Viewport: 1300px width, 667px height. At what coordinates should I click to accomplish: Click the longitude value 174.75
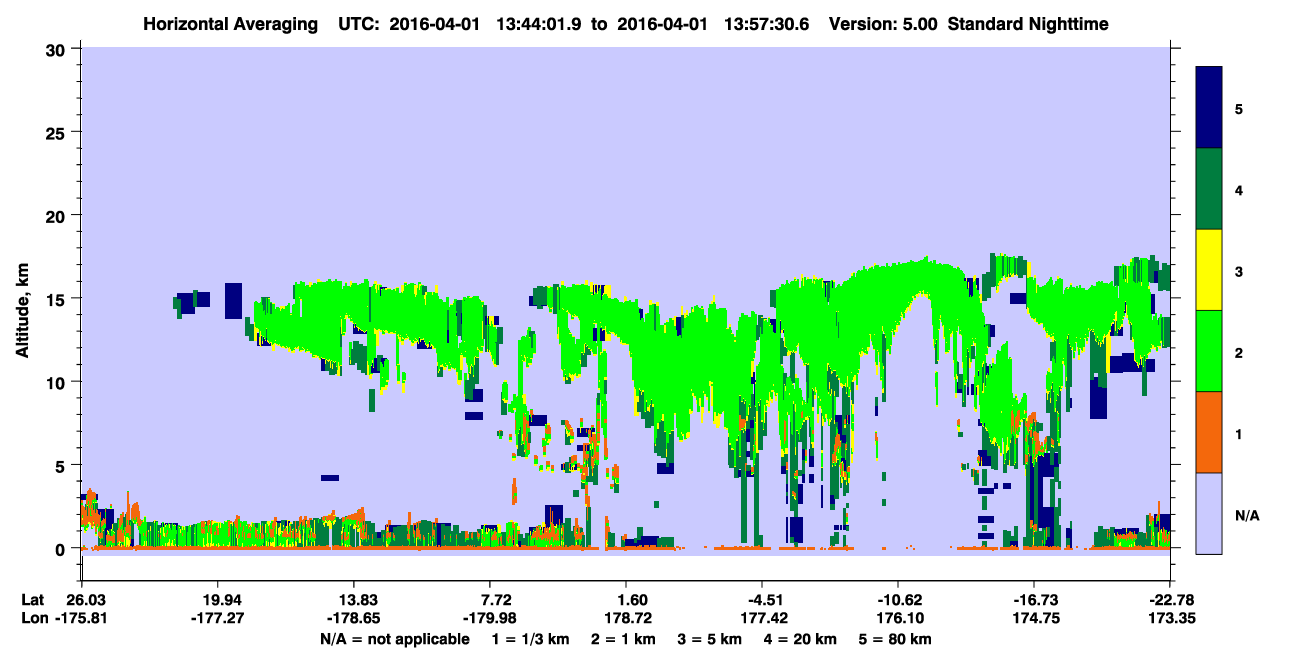1037,618
